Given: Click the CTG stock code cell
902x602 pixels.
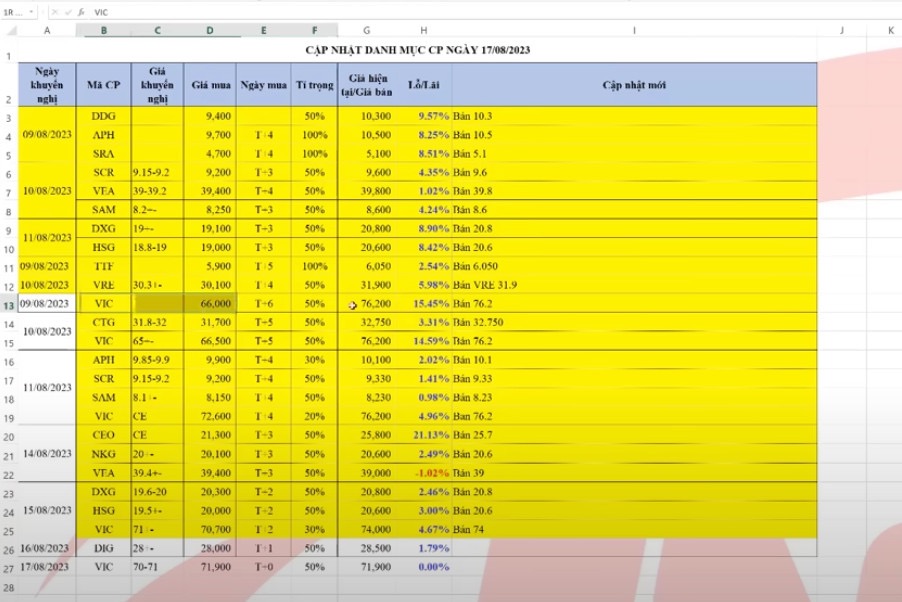Looking at the screenshot, I should (x=104, y=322).
